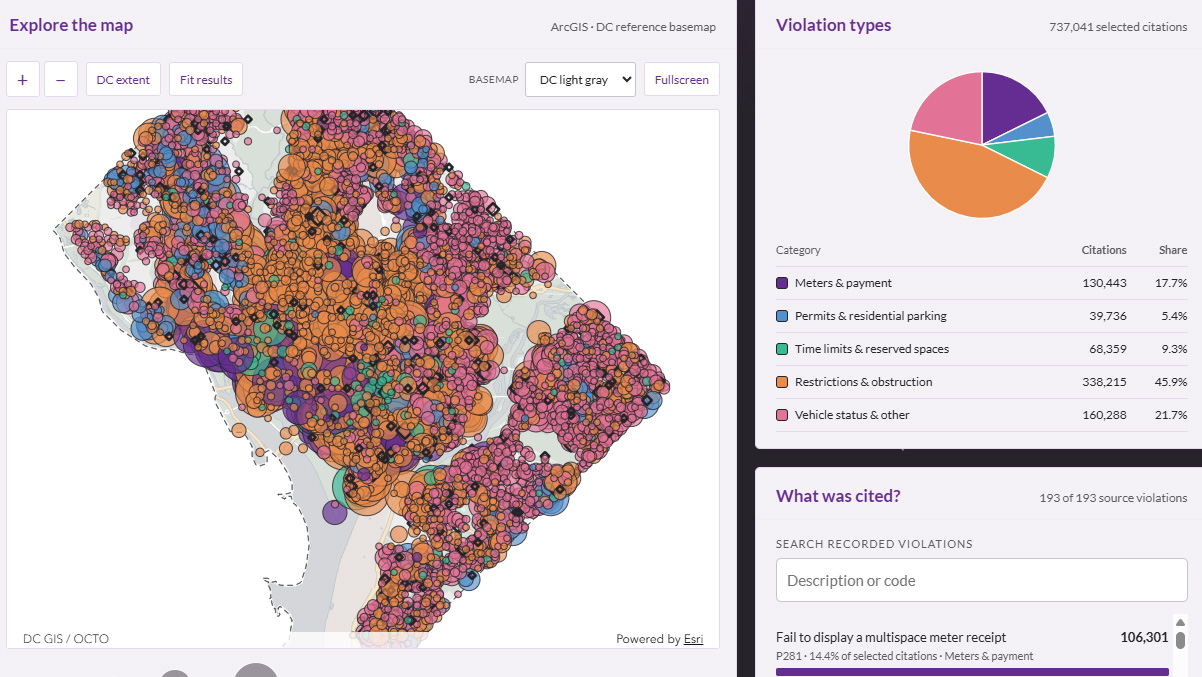Click the Time limits & reserved spaces label

coord(872,349)
